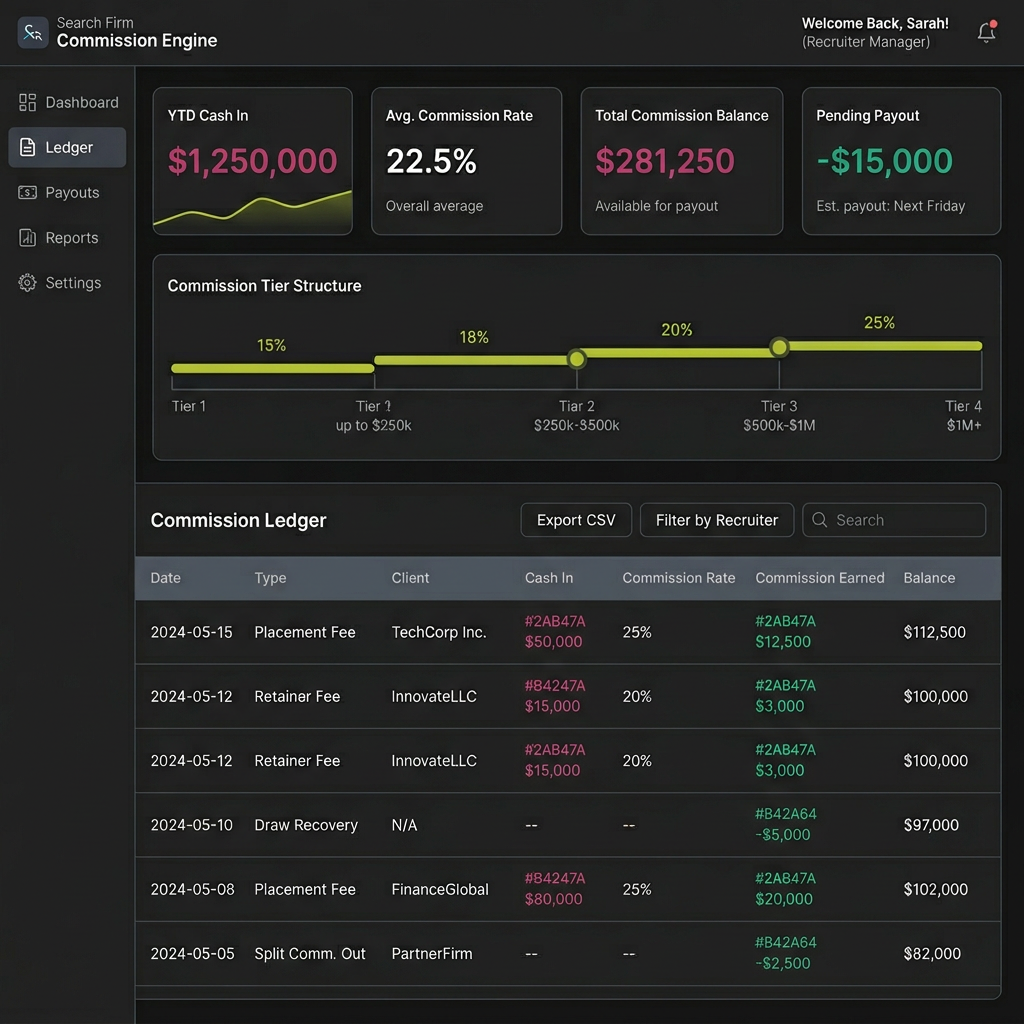Click the Reports chart icon

point(27,238)
